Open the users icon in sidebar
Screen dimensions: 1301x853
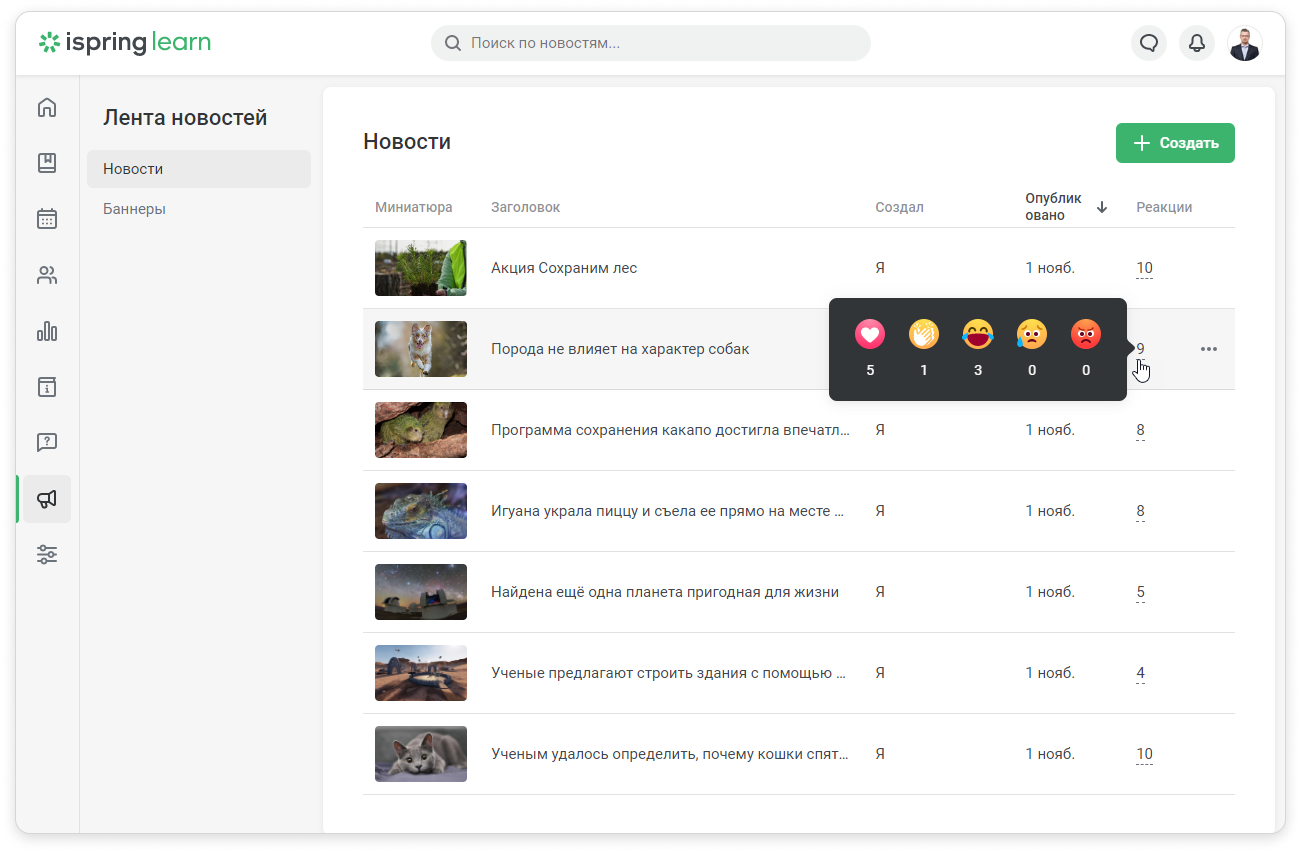point(47,275)
